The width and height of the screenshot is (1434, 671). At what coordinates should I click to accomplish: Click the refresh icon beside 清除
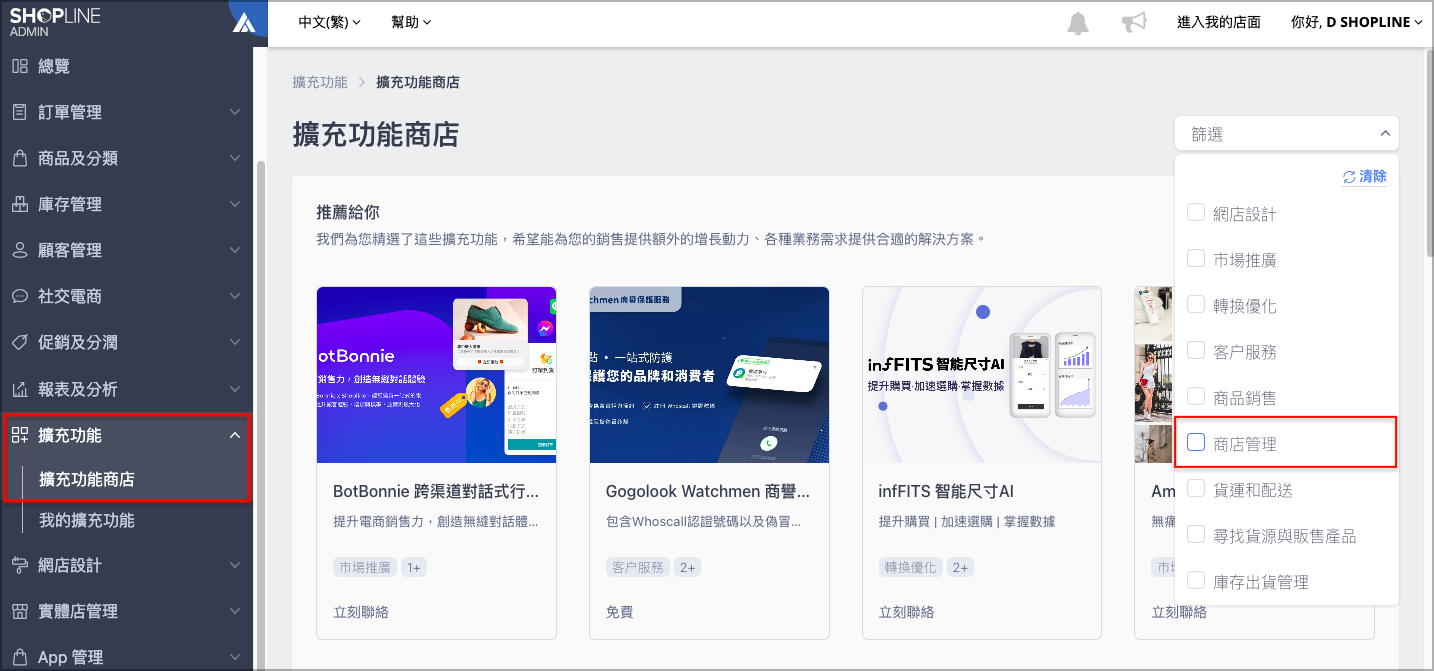coord(1349,177)
